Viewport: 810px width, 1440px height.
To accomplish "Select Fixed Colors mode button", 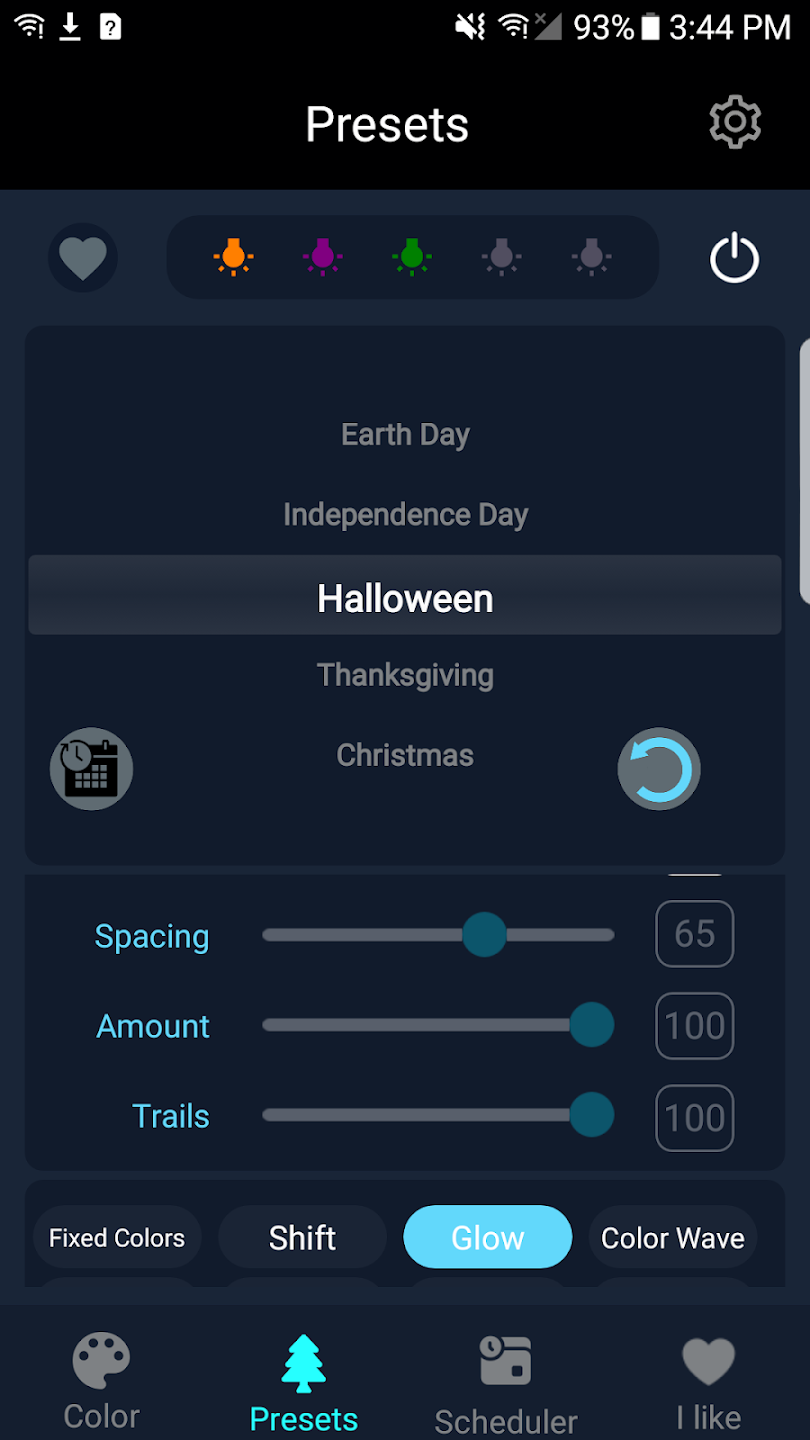I will [x=117, y=1237].
